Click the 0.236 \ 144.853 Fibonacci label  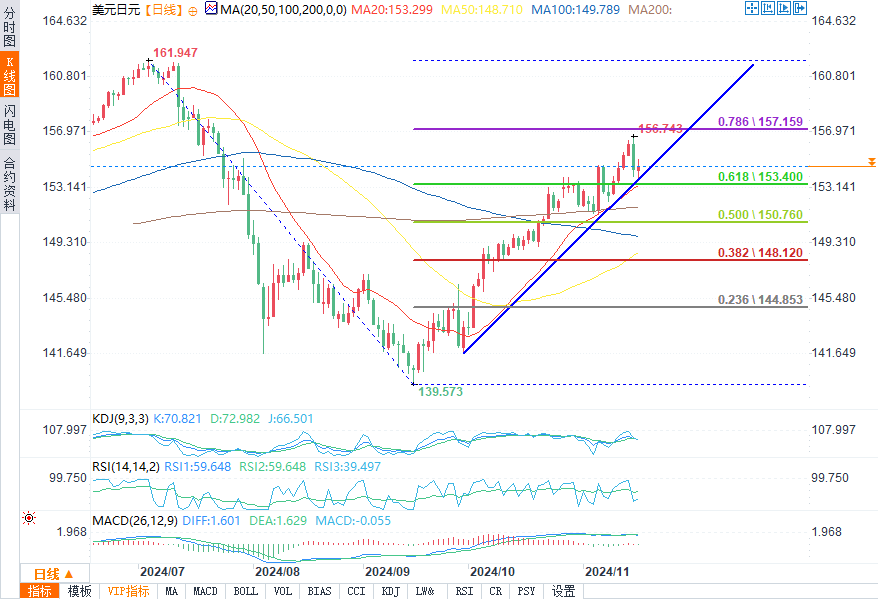pyautogui.click(x=760, y=300)
